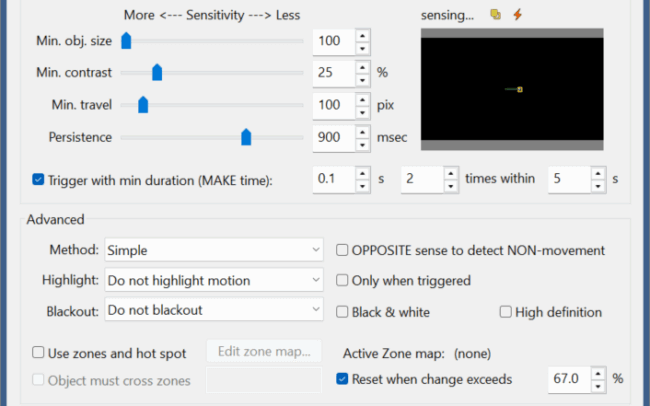Click the Persistence slider handle
Screen dimensions: 650x406
[246, 137]
